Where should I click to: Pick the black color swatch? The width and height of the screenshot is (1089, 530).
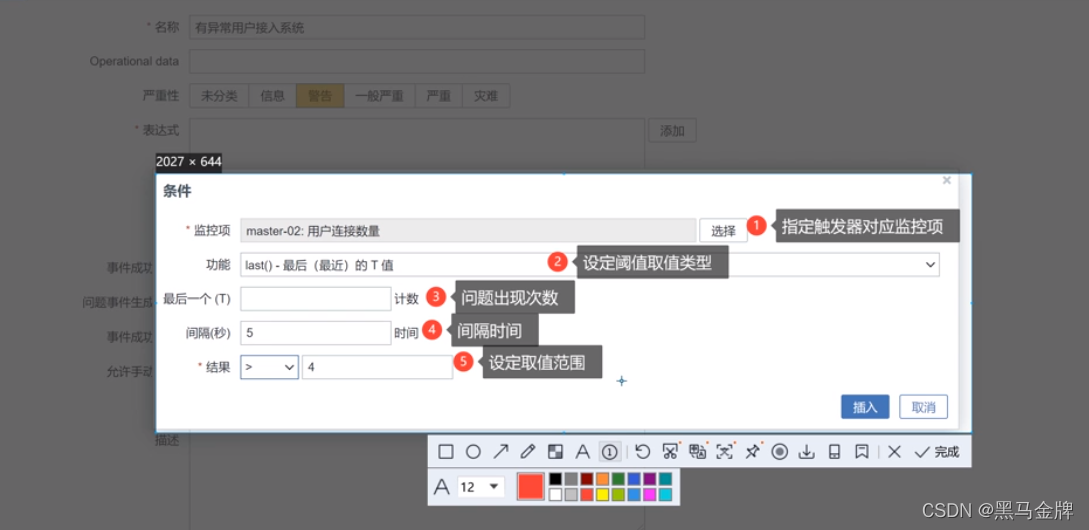[555, 479]
